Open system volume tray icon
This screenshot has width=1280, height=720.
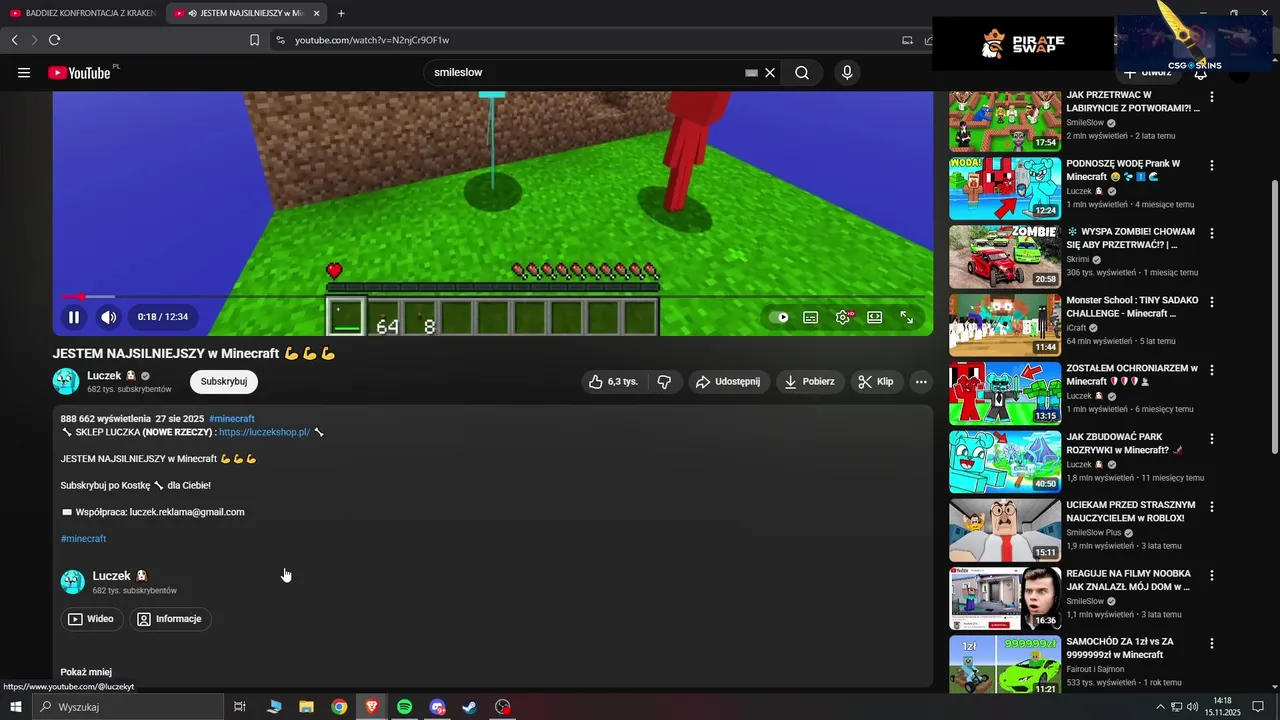[1192, 707]
